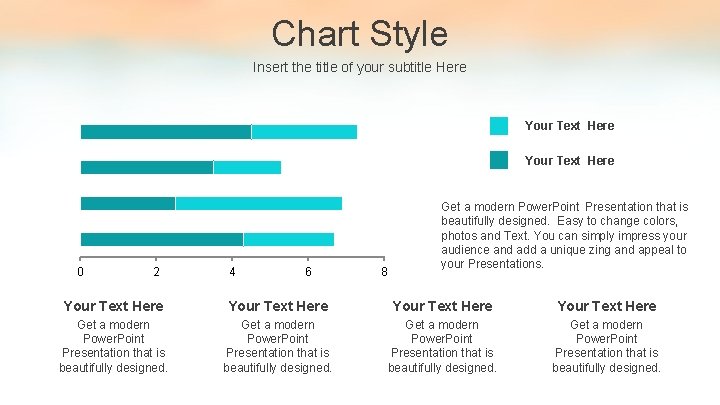Click the dark teal legend swatch

[x=499, y=160]
